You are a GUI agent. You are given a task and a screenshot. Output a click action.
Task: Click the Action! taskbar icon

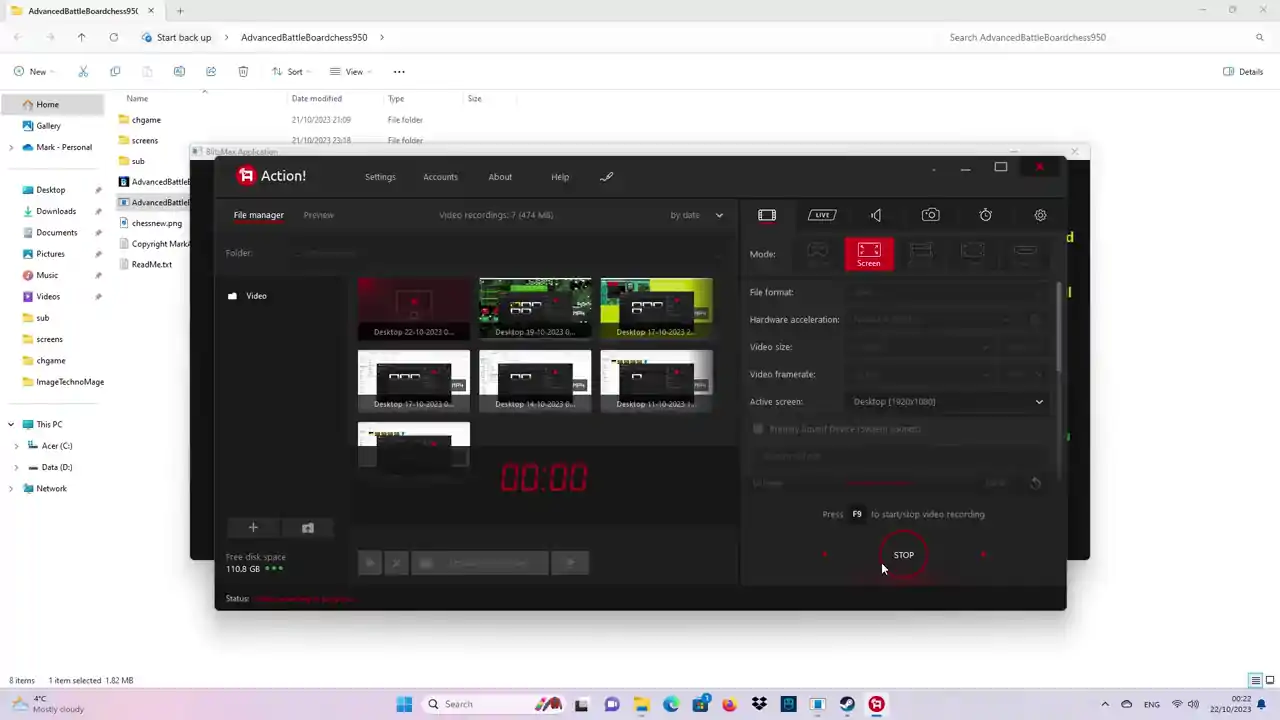876,704
